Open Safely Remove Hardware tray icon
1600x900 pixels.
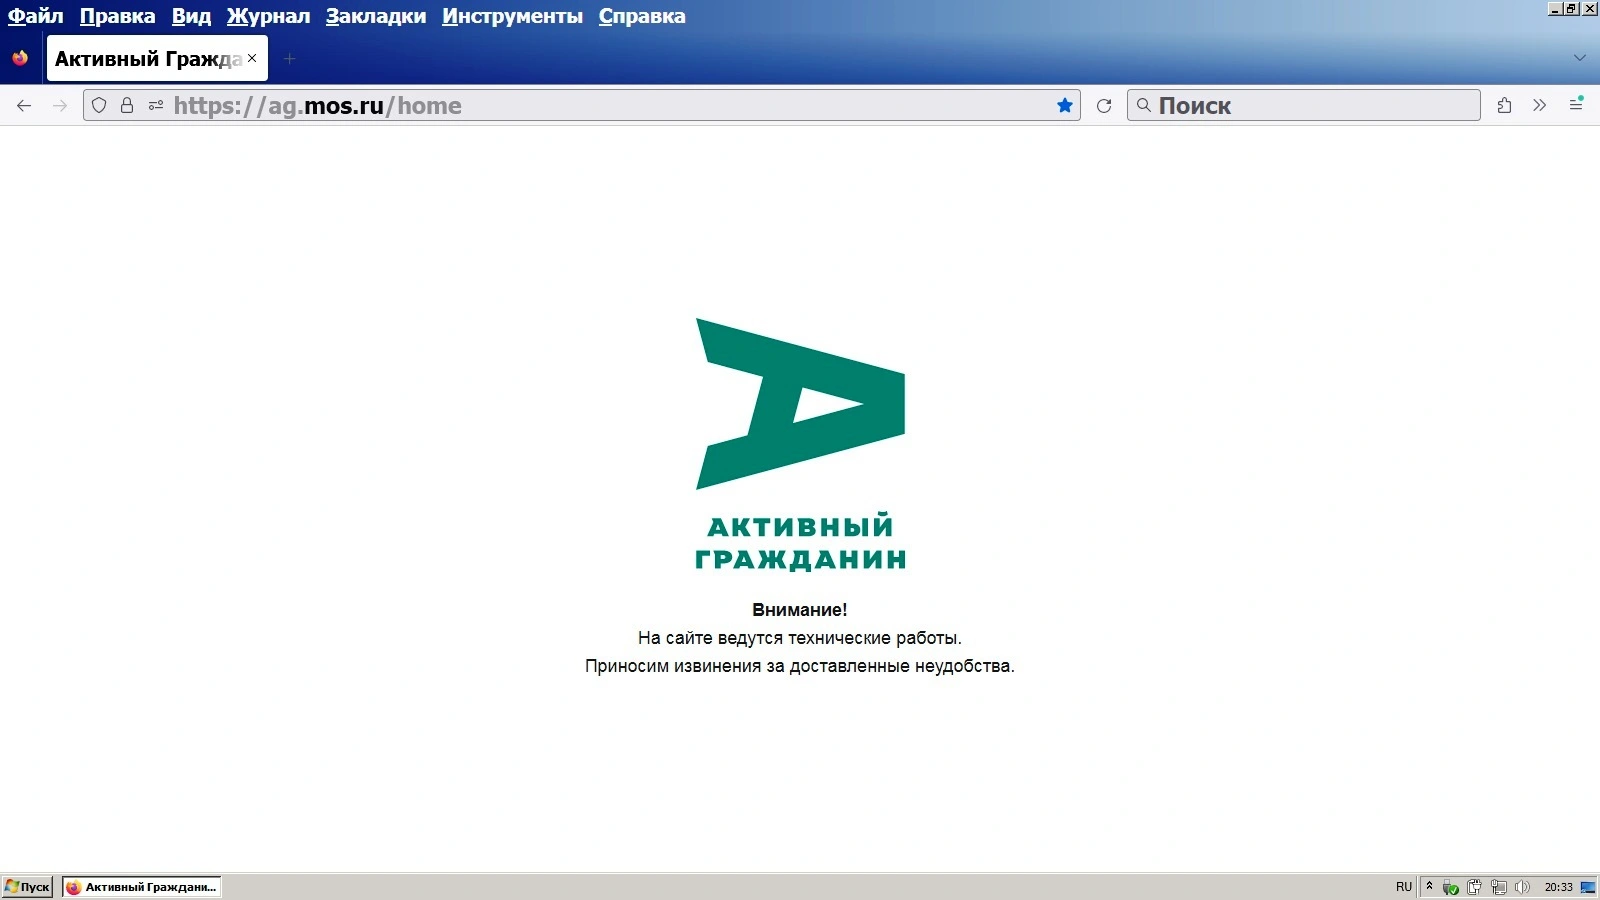[1450, 887]
